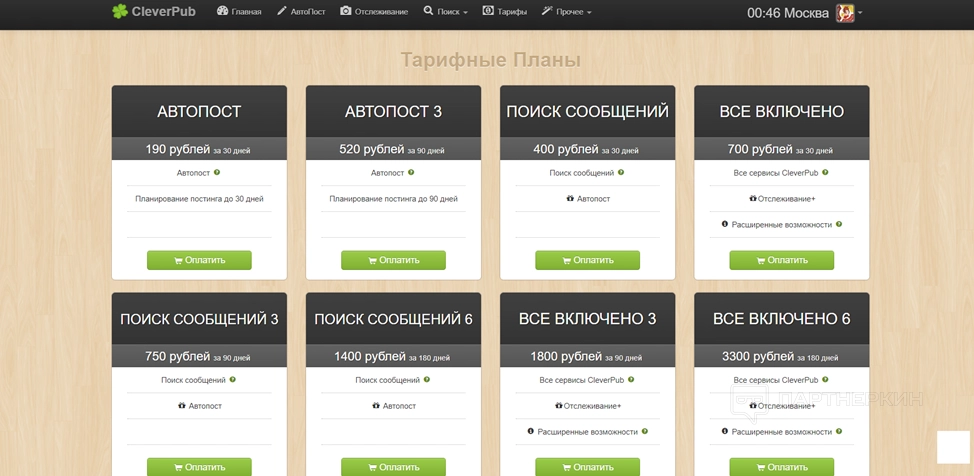Click help icon beside Все сервисы in ВСЕ ВКЛЮЧЕНО 3
The width and height of the screenshot is (974, 476).
pos(631,379)
